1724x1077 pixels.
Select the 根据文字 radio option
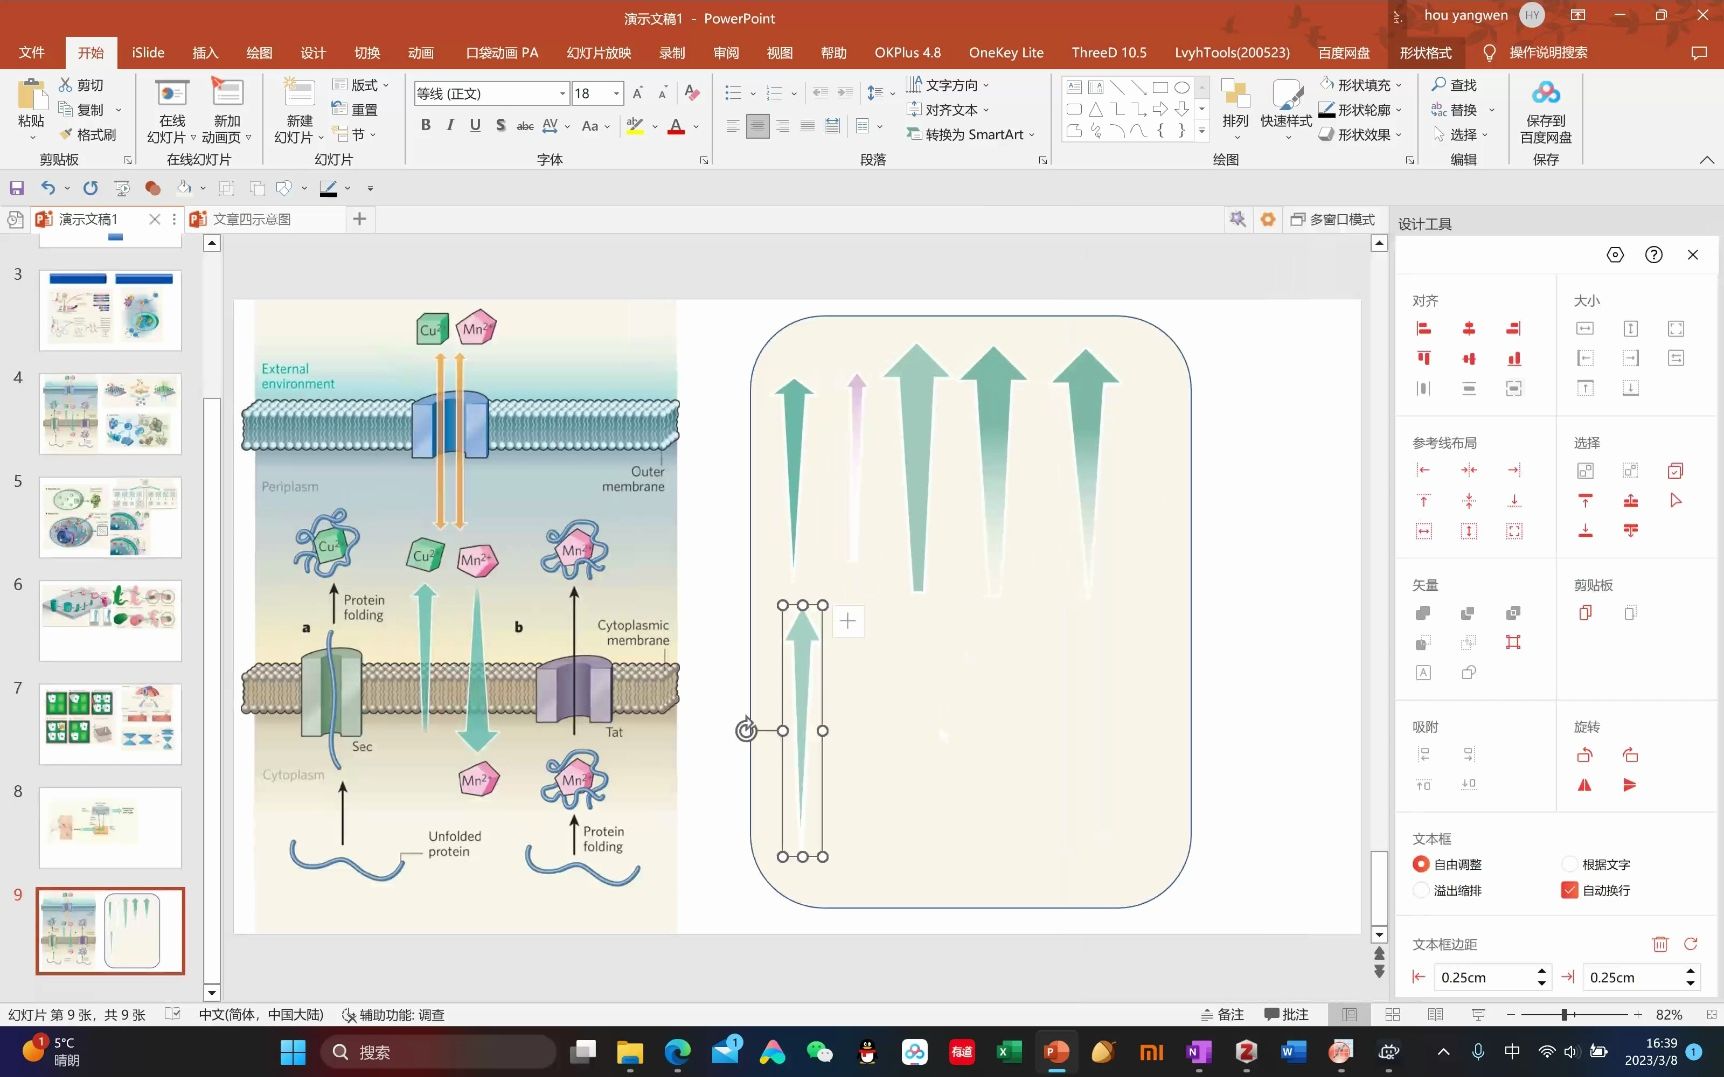(1570, 864)
